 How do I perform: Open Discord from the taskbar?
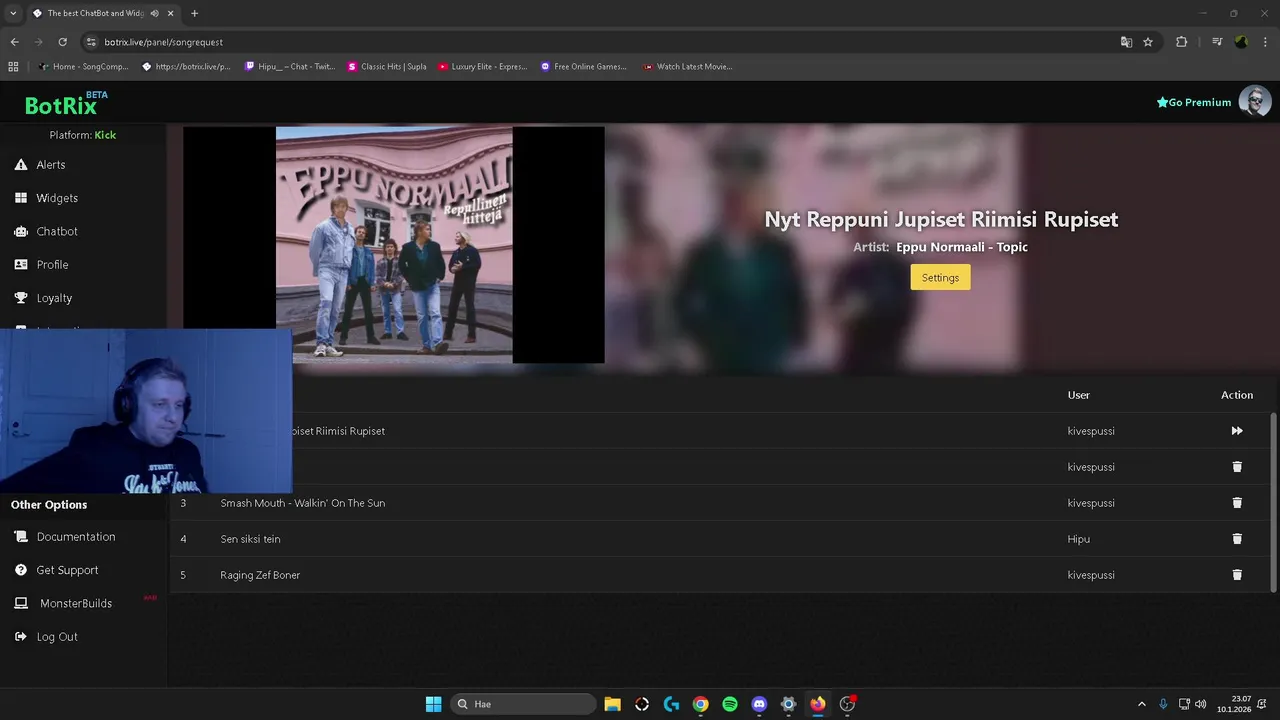(x=759, y=704)
